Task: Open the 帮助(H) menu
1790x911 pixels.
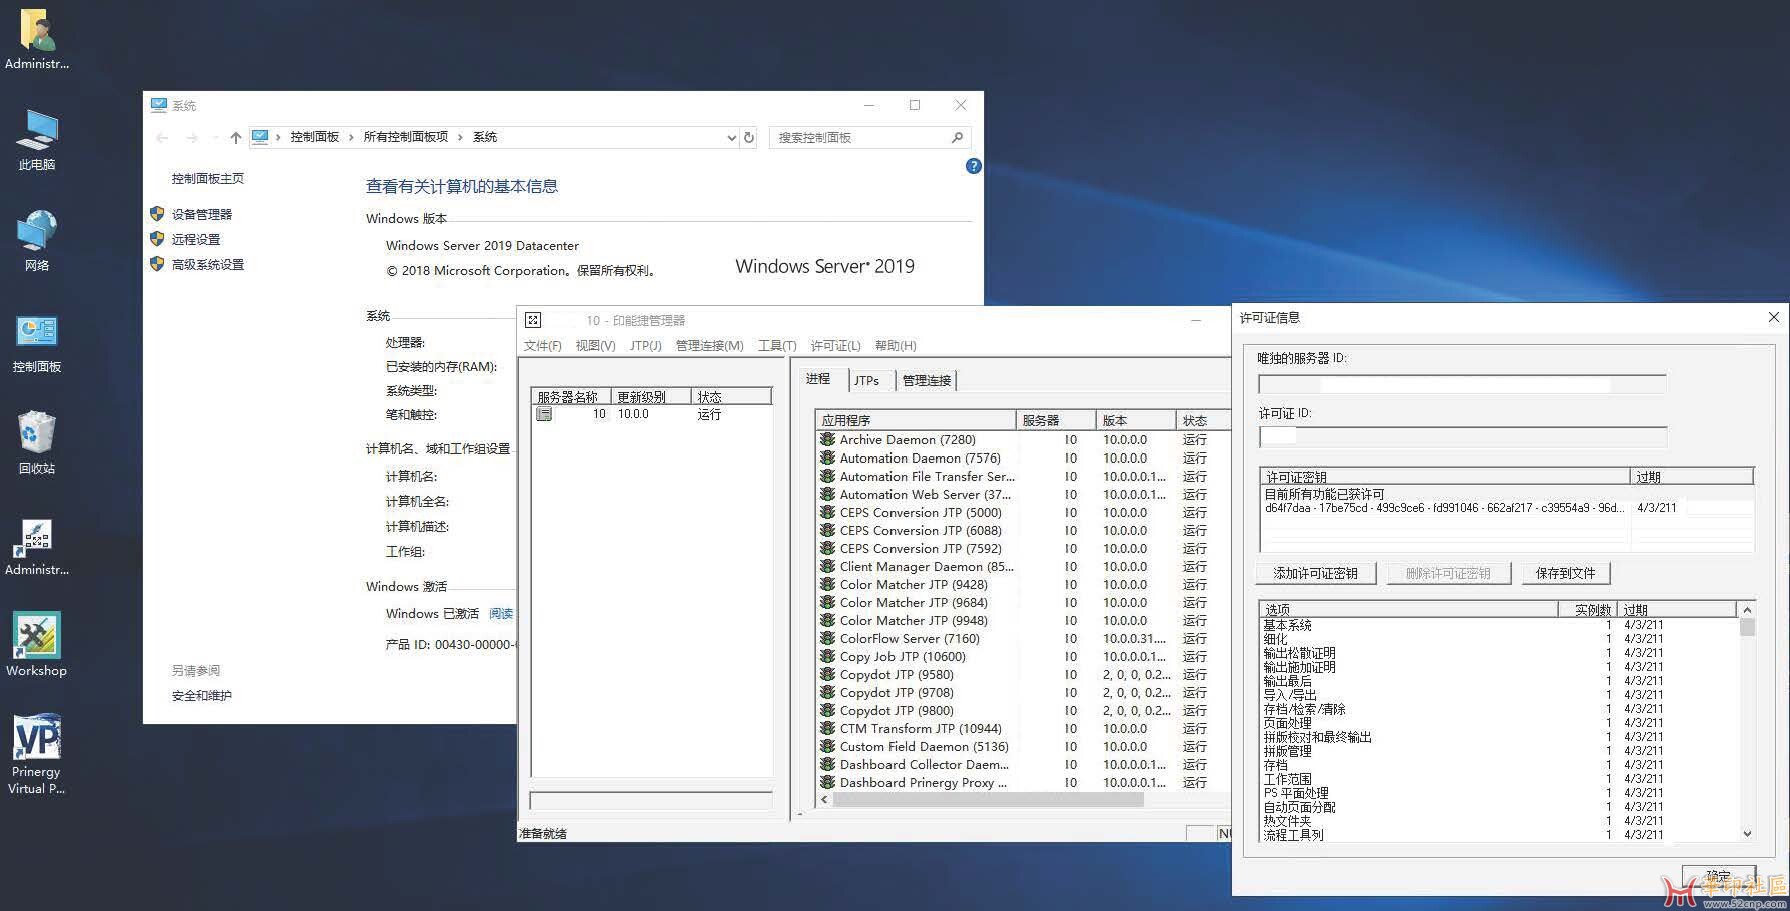Action: coord(895,346)
